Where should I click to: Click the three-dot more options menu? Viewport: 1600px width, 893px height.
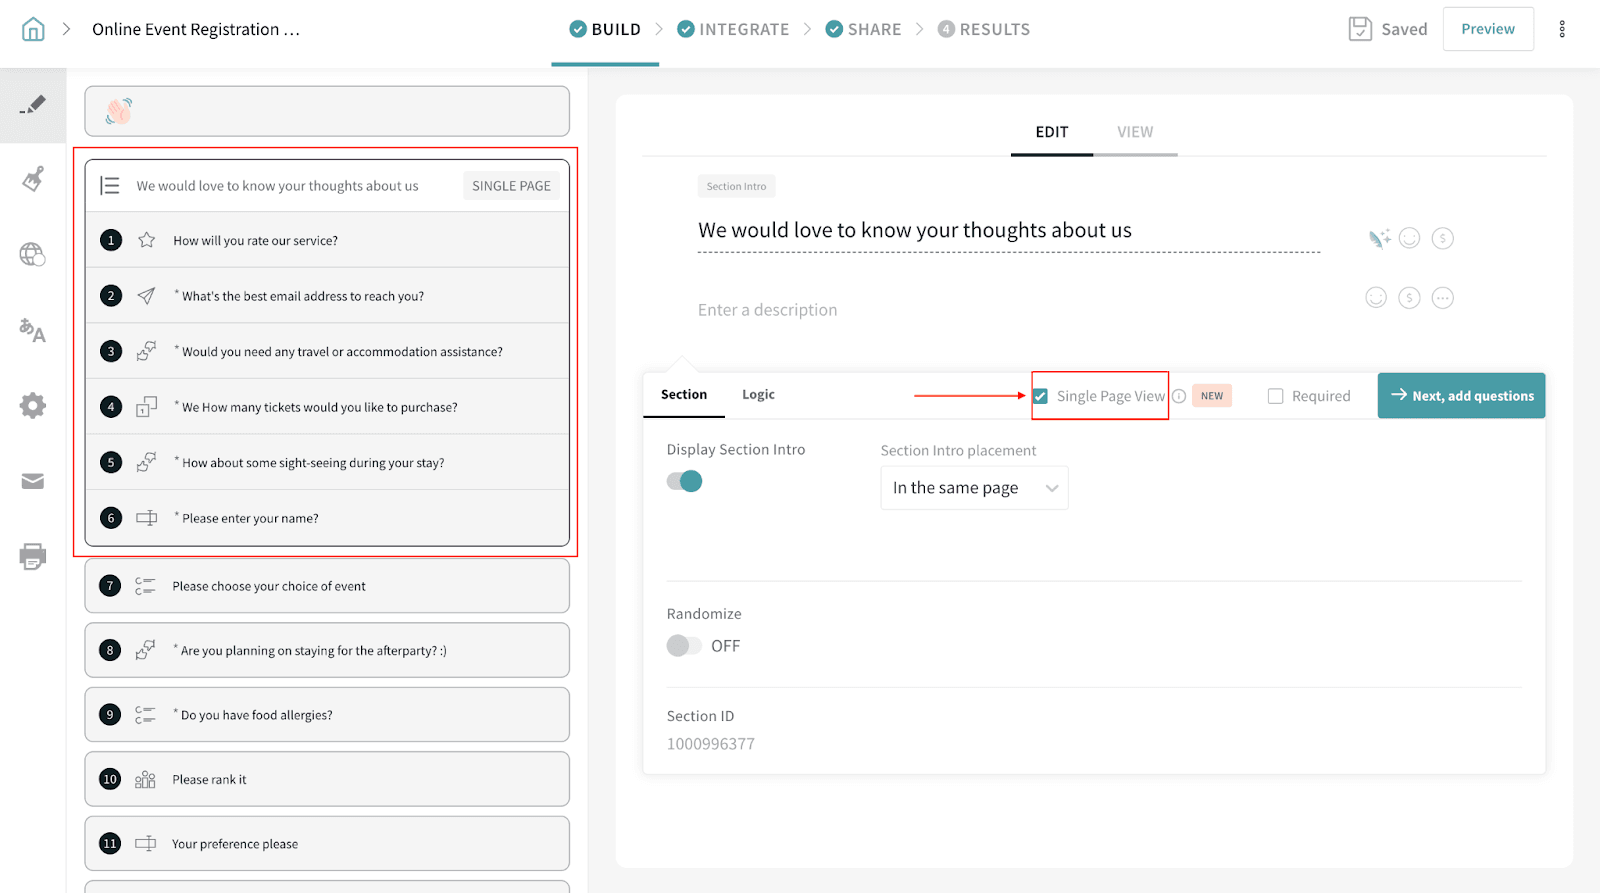tap(1561, 29)
